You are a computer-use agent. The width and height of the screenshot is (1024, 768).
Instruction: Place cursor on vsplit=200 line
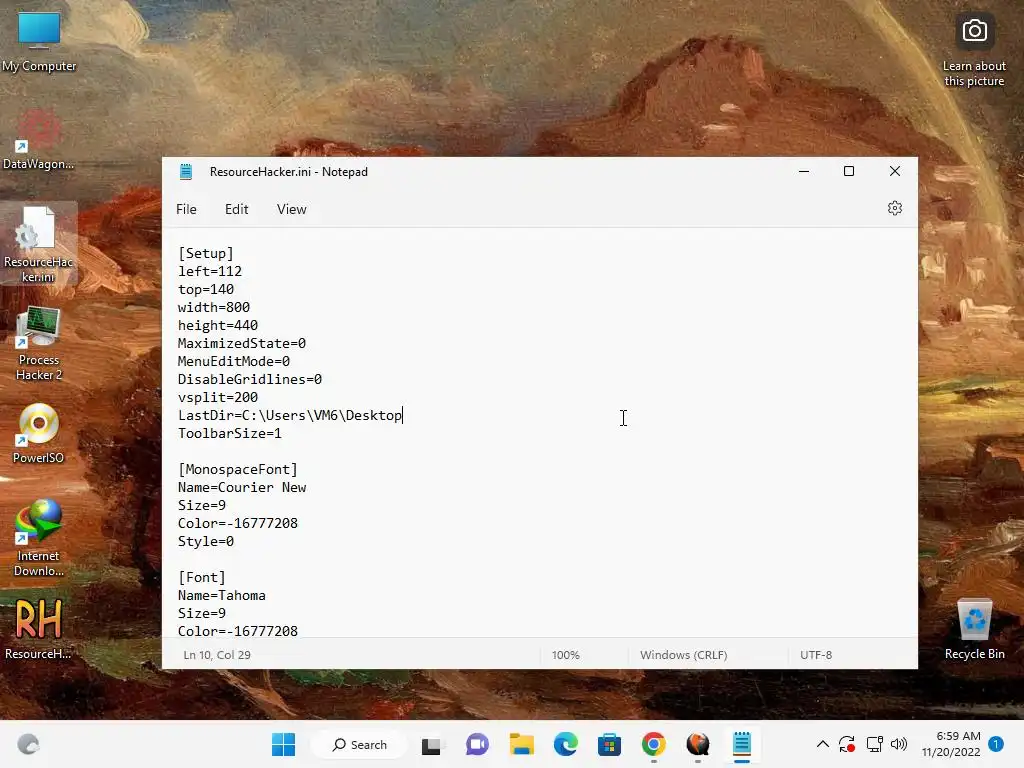point(217,397)
